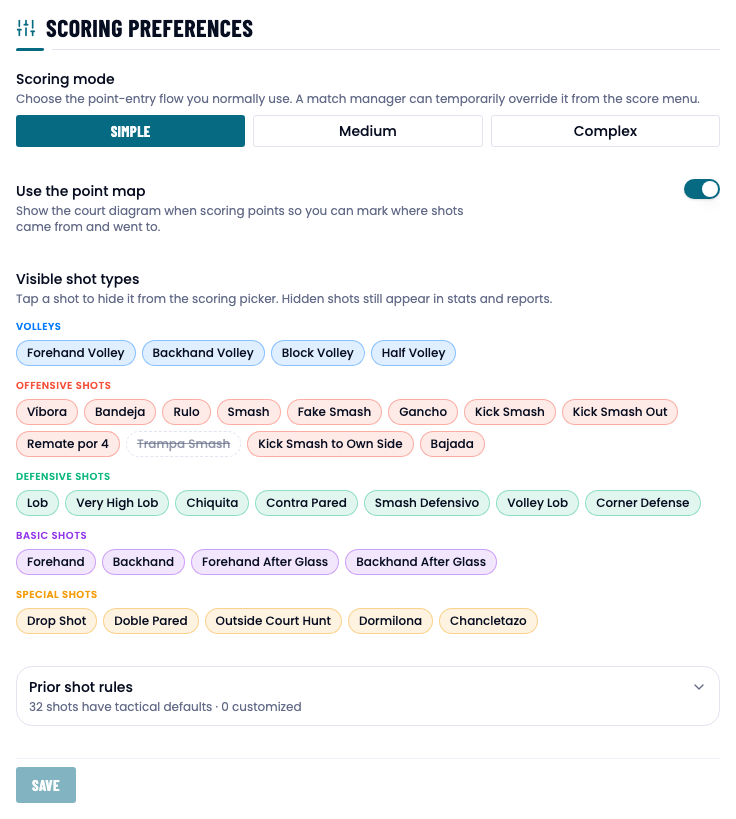Toggle the Corner Defense chip
Screen dimensions: 736x819
pyautogui.click(x=642, y=503)
